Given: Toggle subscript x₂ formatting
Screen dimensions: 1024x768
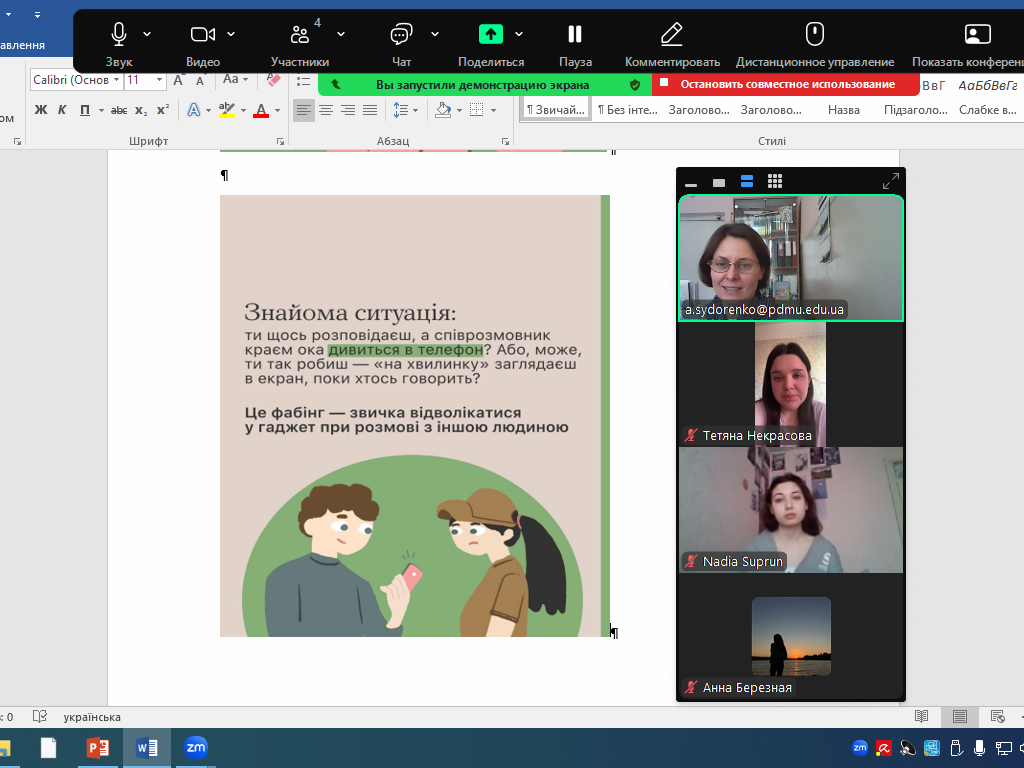Looking at the screenshot, I should [x=141, y=110].
